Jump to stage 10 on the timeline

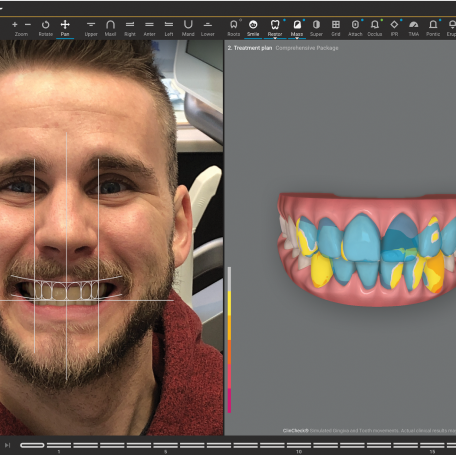pyautogui.click(x=299, y=445)
